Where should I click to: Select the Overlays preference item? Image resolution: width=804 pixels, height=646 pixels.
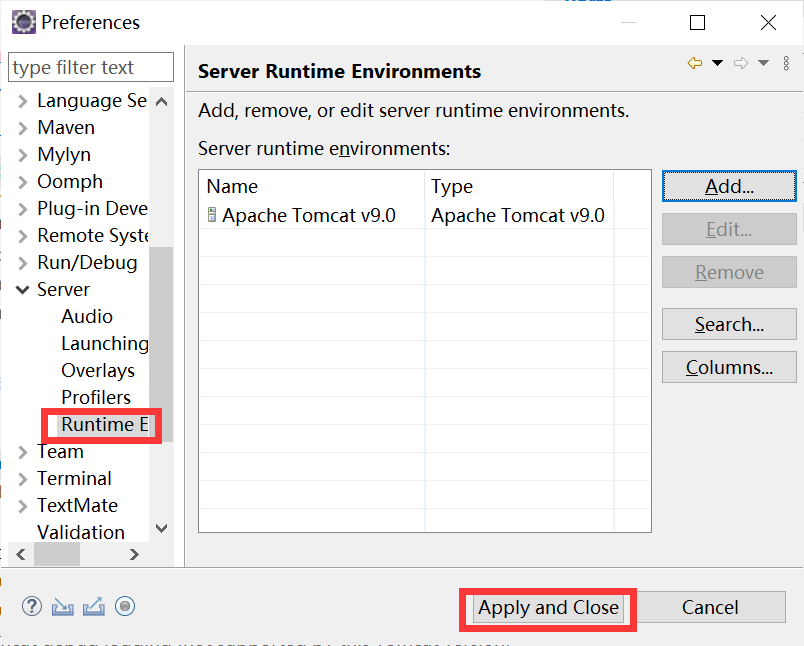(x=98, y=370)
